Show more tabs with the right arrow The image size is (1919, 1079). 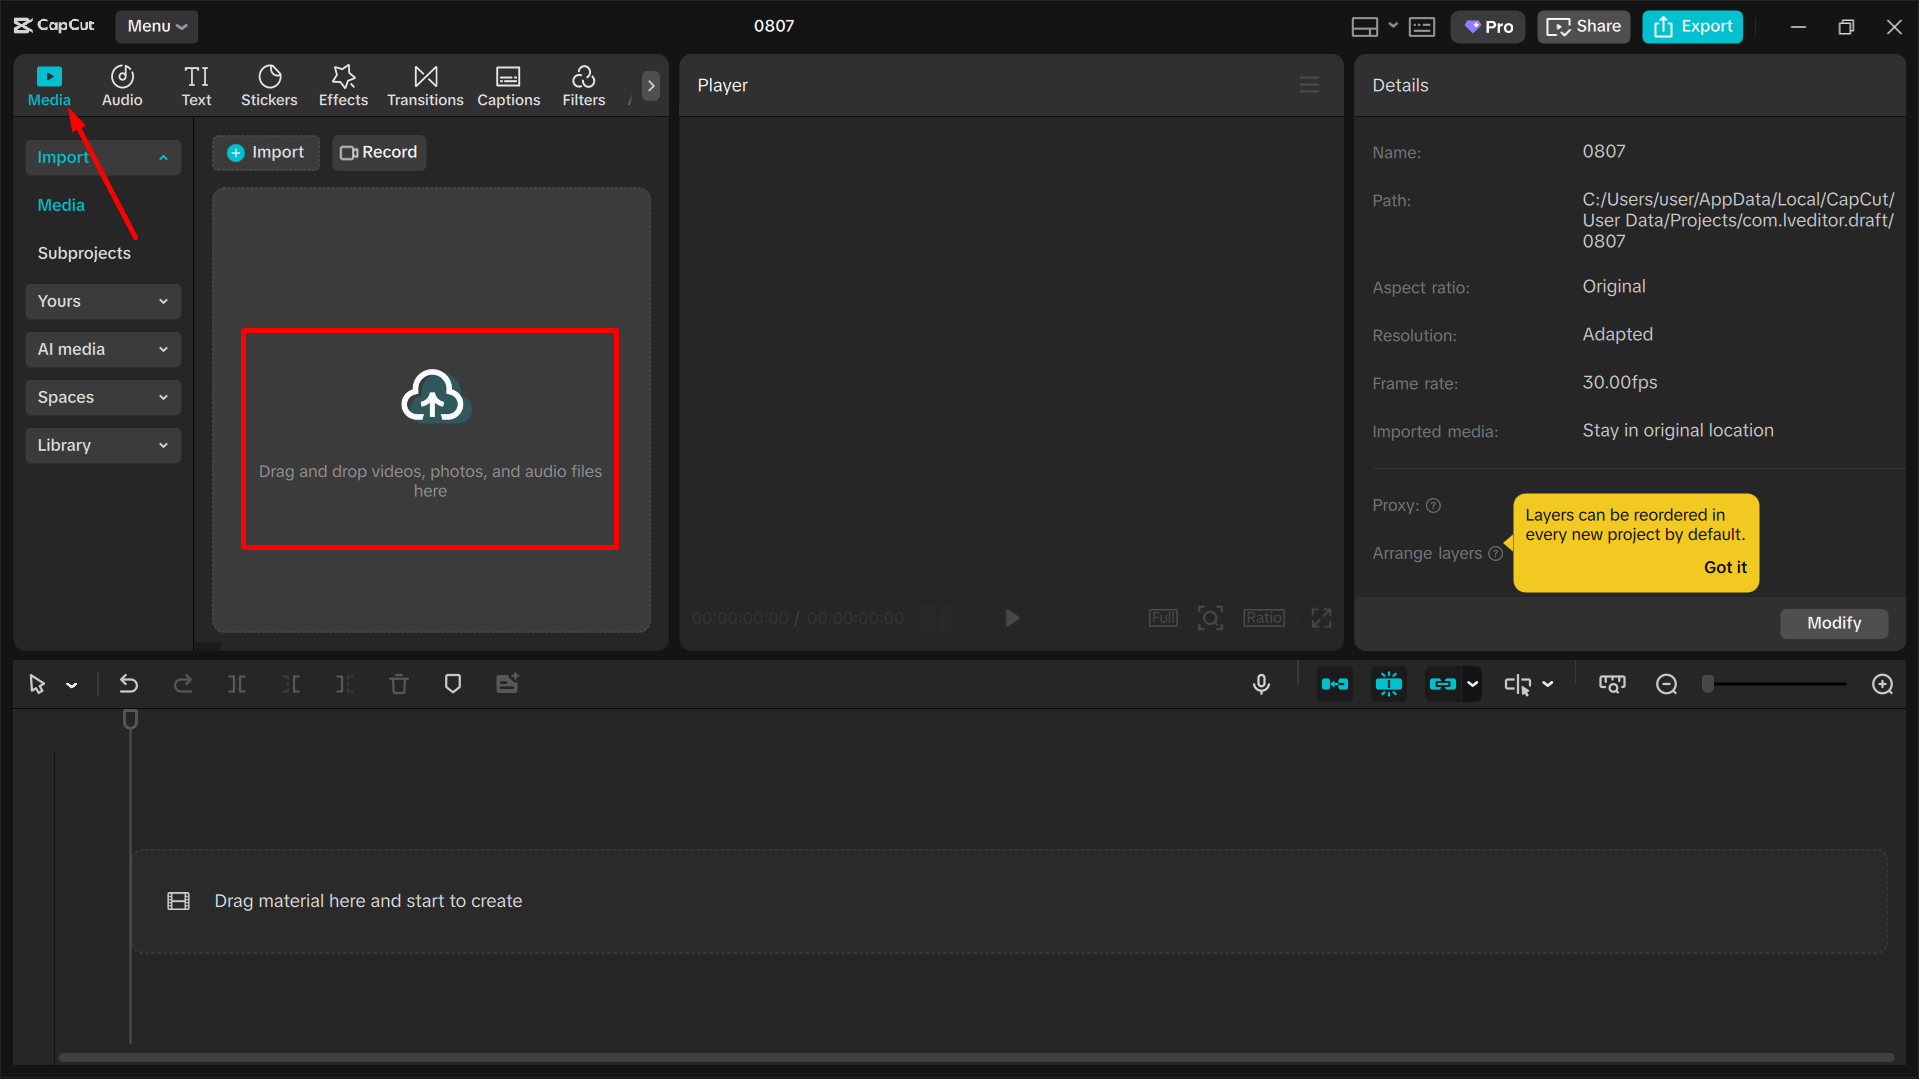coord(651,86)
